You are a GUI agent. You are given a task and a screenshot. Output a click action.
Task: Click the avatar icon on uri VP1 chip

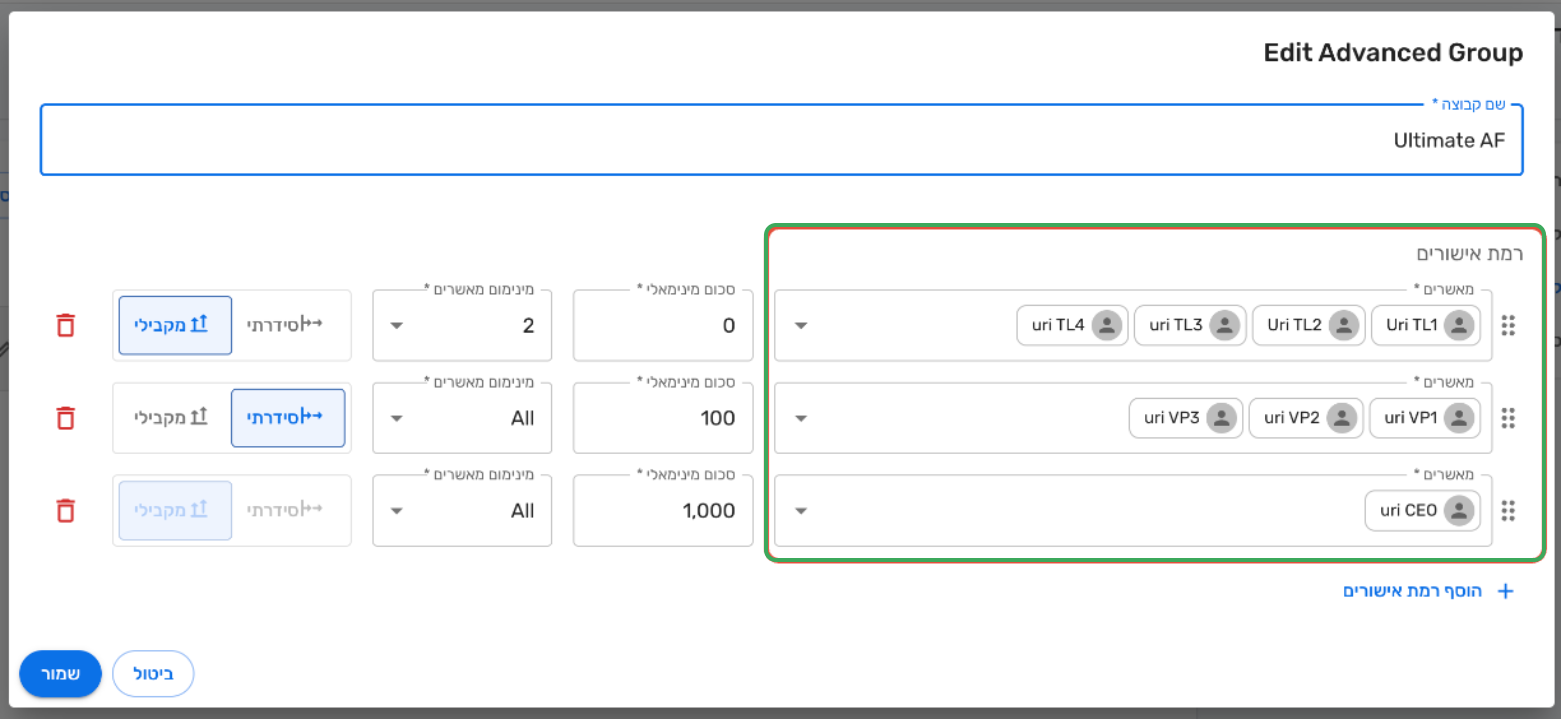[1460, 418]
